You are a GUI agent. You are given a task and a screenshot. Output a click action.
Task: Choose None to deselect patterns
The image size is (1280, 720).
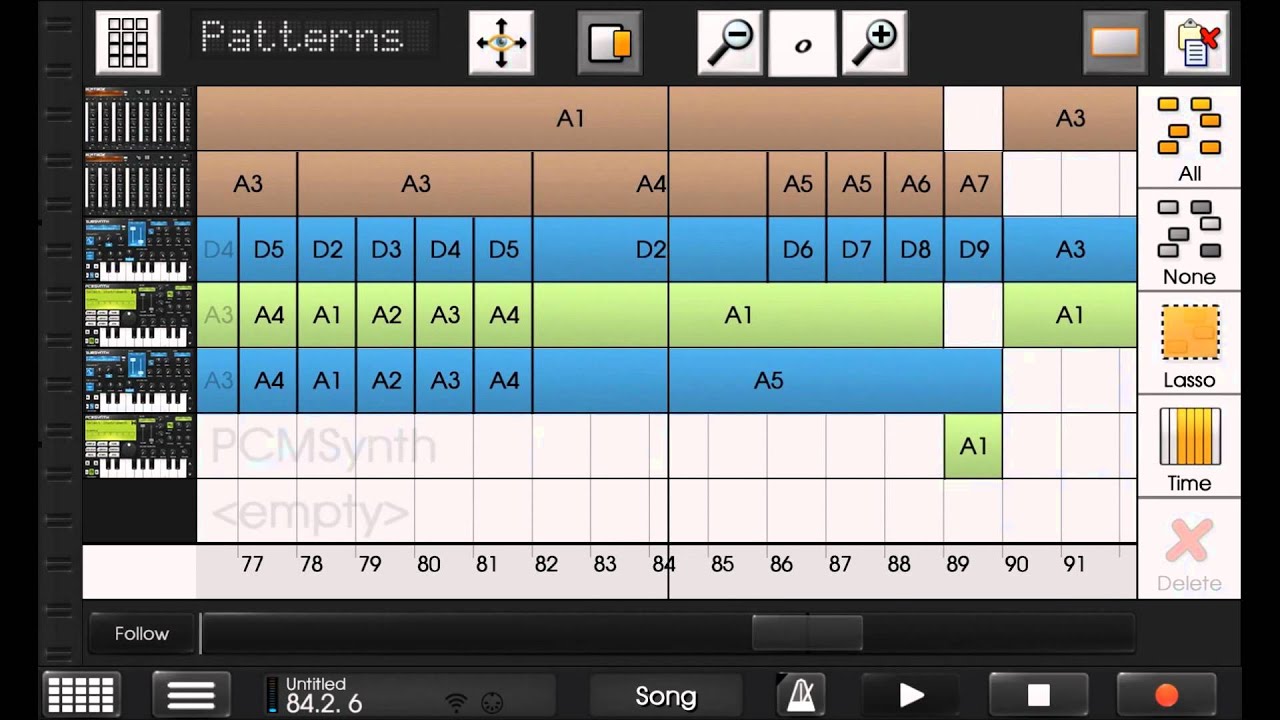1189,240
